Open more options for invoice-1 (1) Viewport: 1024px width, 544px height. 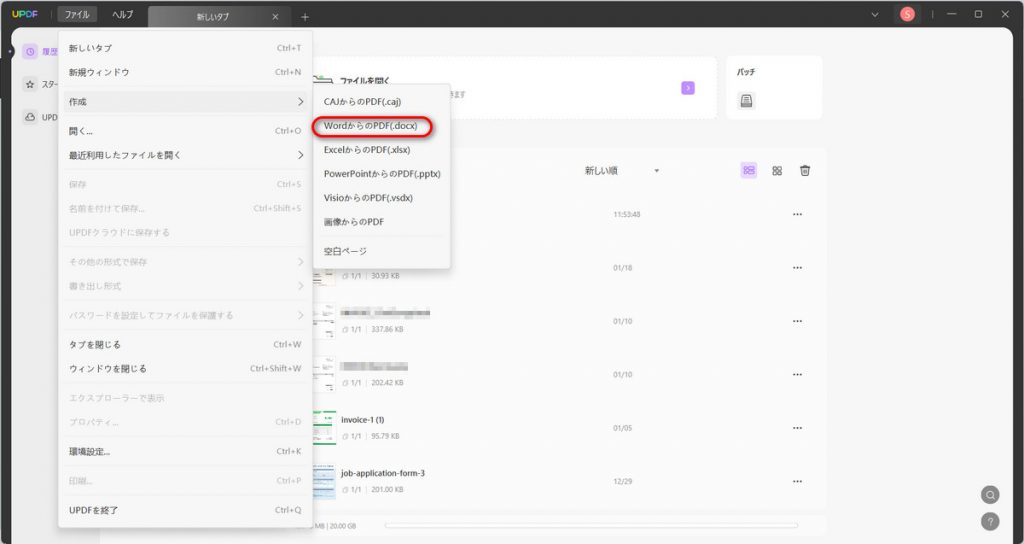(x=797, y=428)
